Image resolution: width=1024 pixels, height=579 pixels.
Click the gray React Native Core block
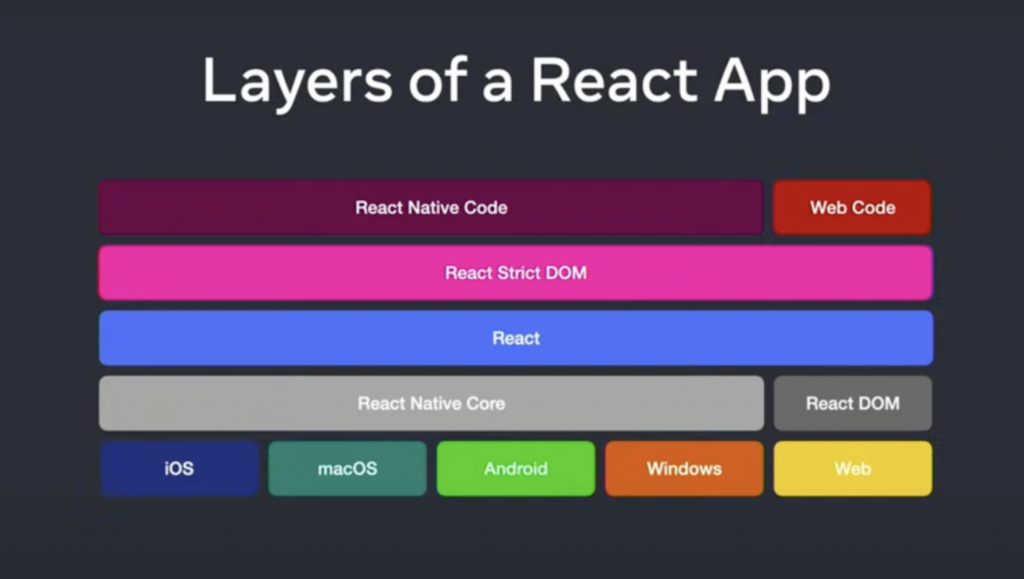pyautogui.click(x=431, y=403)
